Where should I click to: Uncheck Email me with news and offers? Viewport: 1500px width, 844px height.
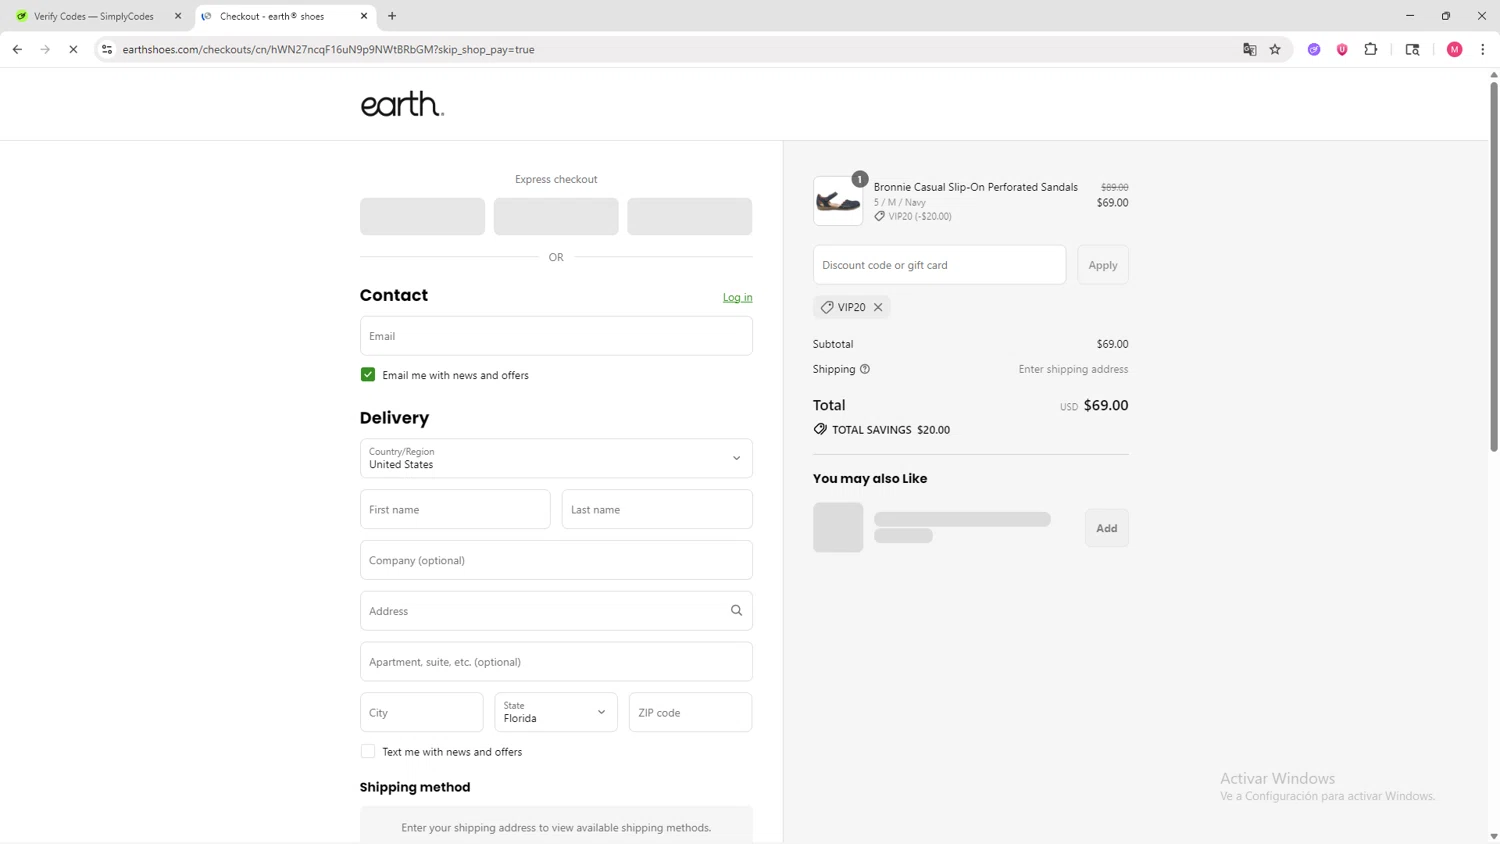tap(368, 374)
